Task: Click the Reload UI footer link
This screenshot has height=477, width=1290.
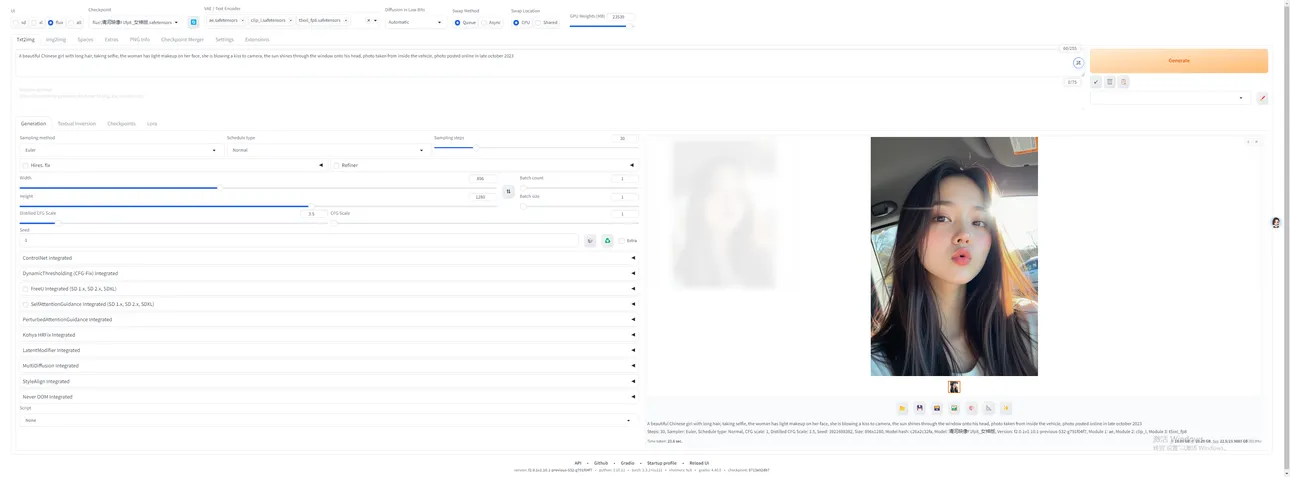Action: pyautogui.click(x=699, y=463)
